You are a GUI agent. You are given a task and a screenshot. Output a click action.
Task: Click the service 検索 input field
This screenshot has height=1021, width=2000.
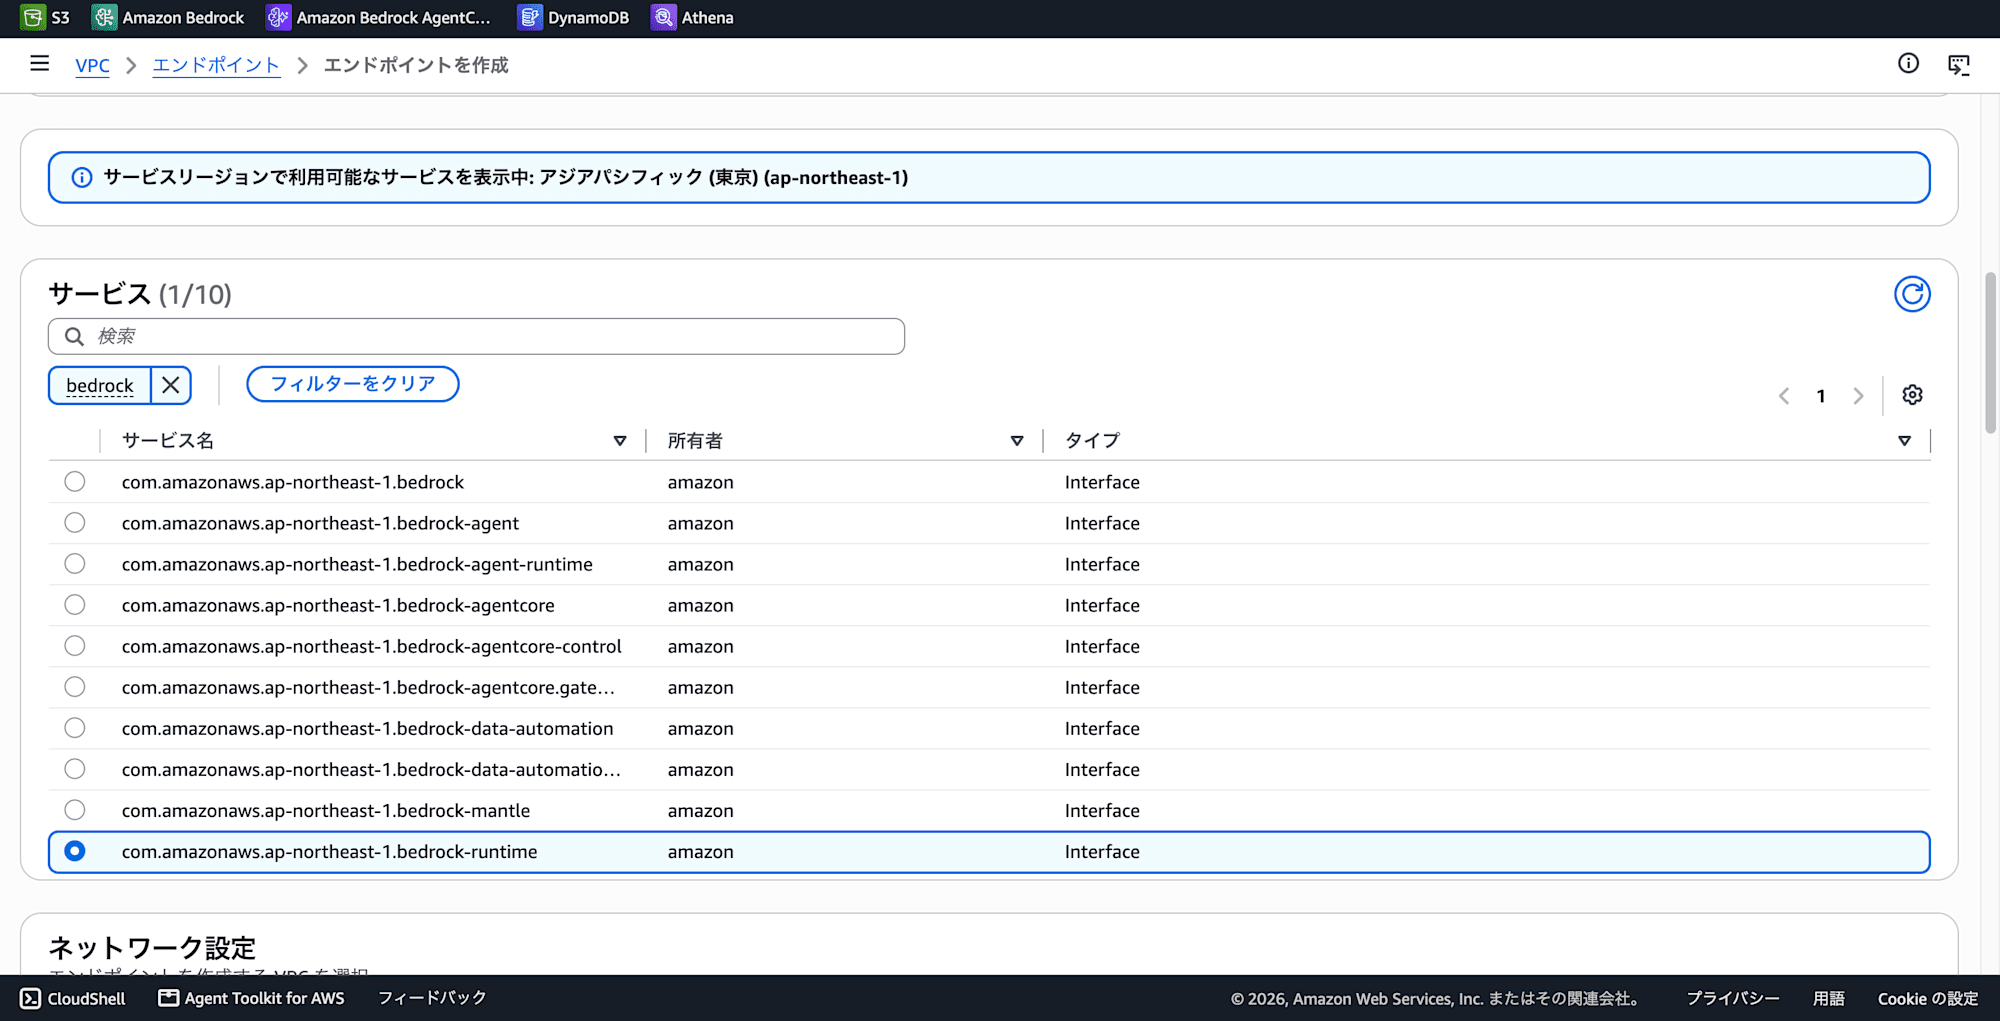(x=476, y=336)
